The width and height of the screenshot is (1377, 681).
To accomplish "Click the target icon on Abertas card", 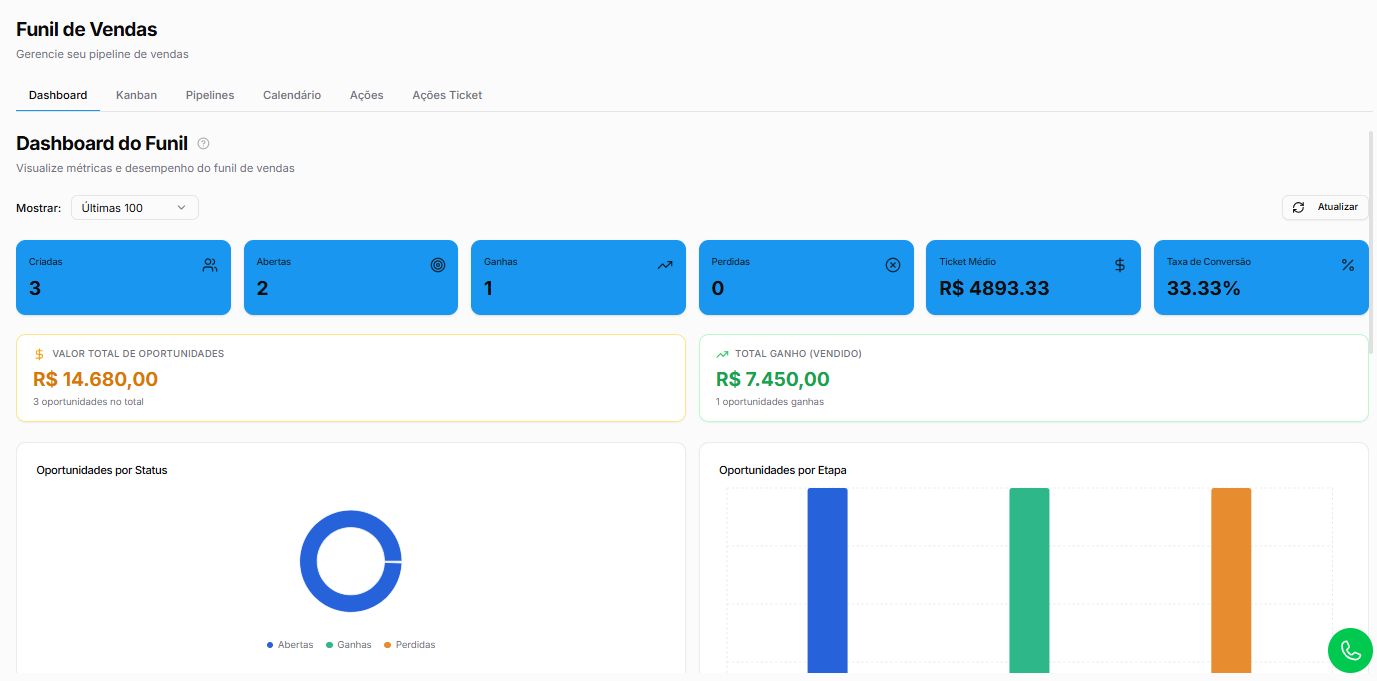I will [438, 265].
